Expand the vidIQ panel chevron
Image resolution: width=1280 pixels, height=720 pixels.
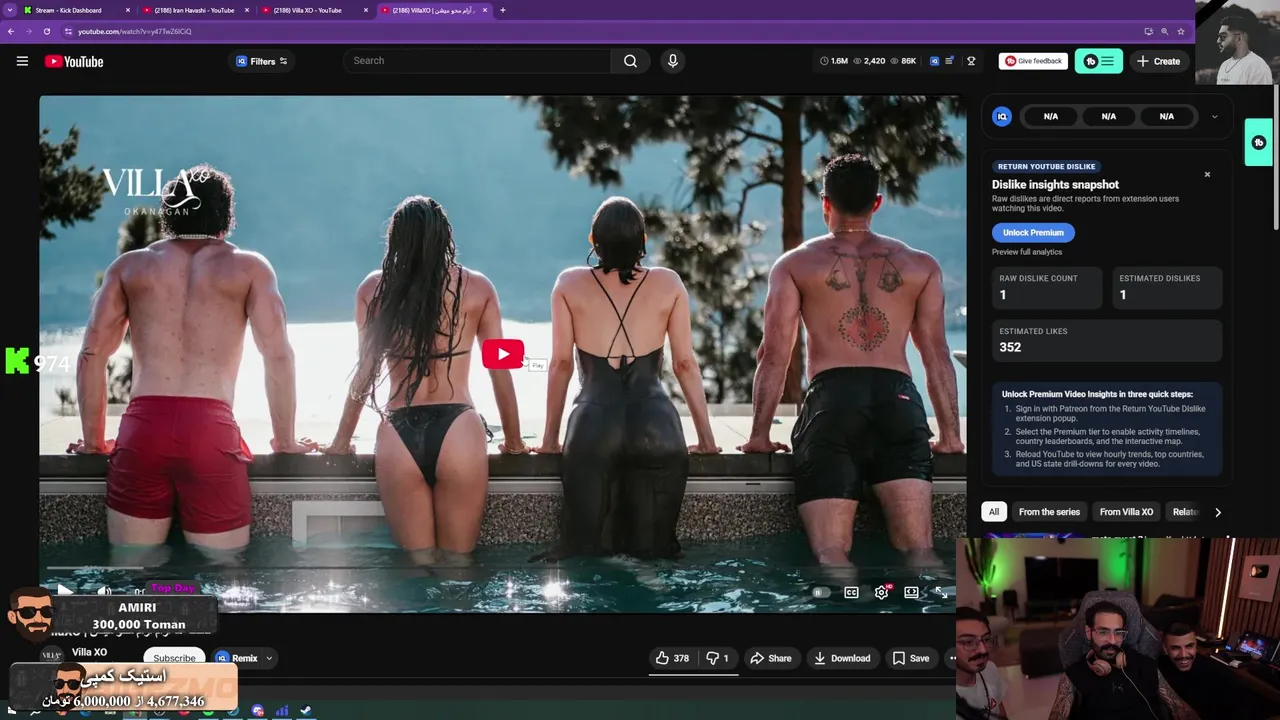1214,117
